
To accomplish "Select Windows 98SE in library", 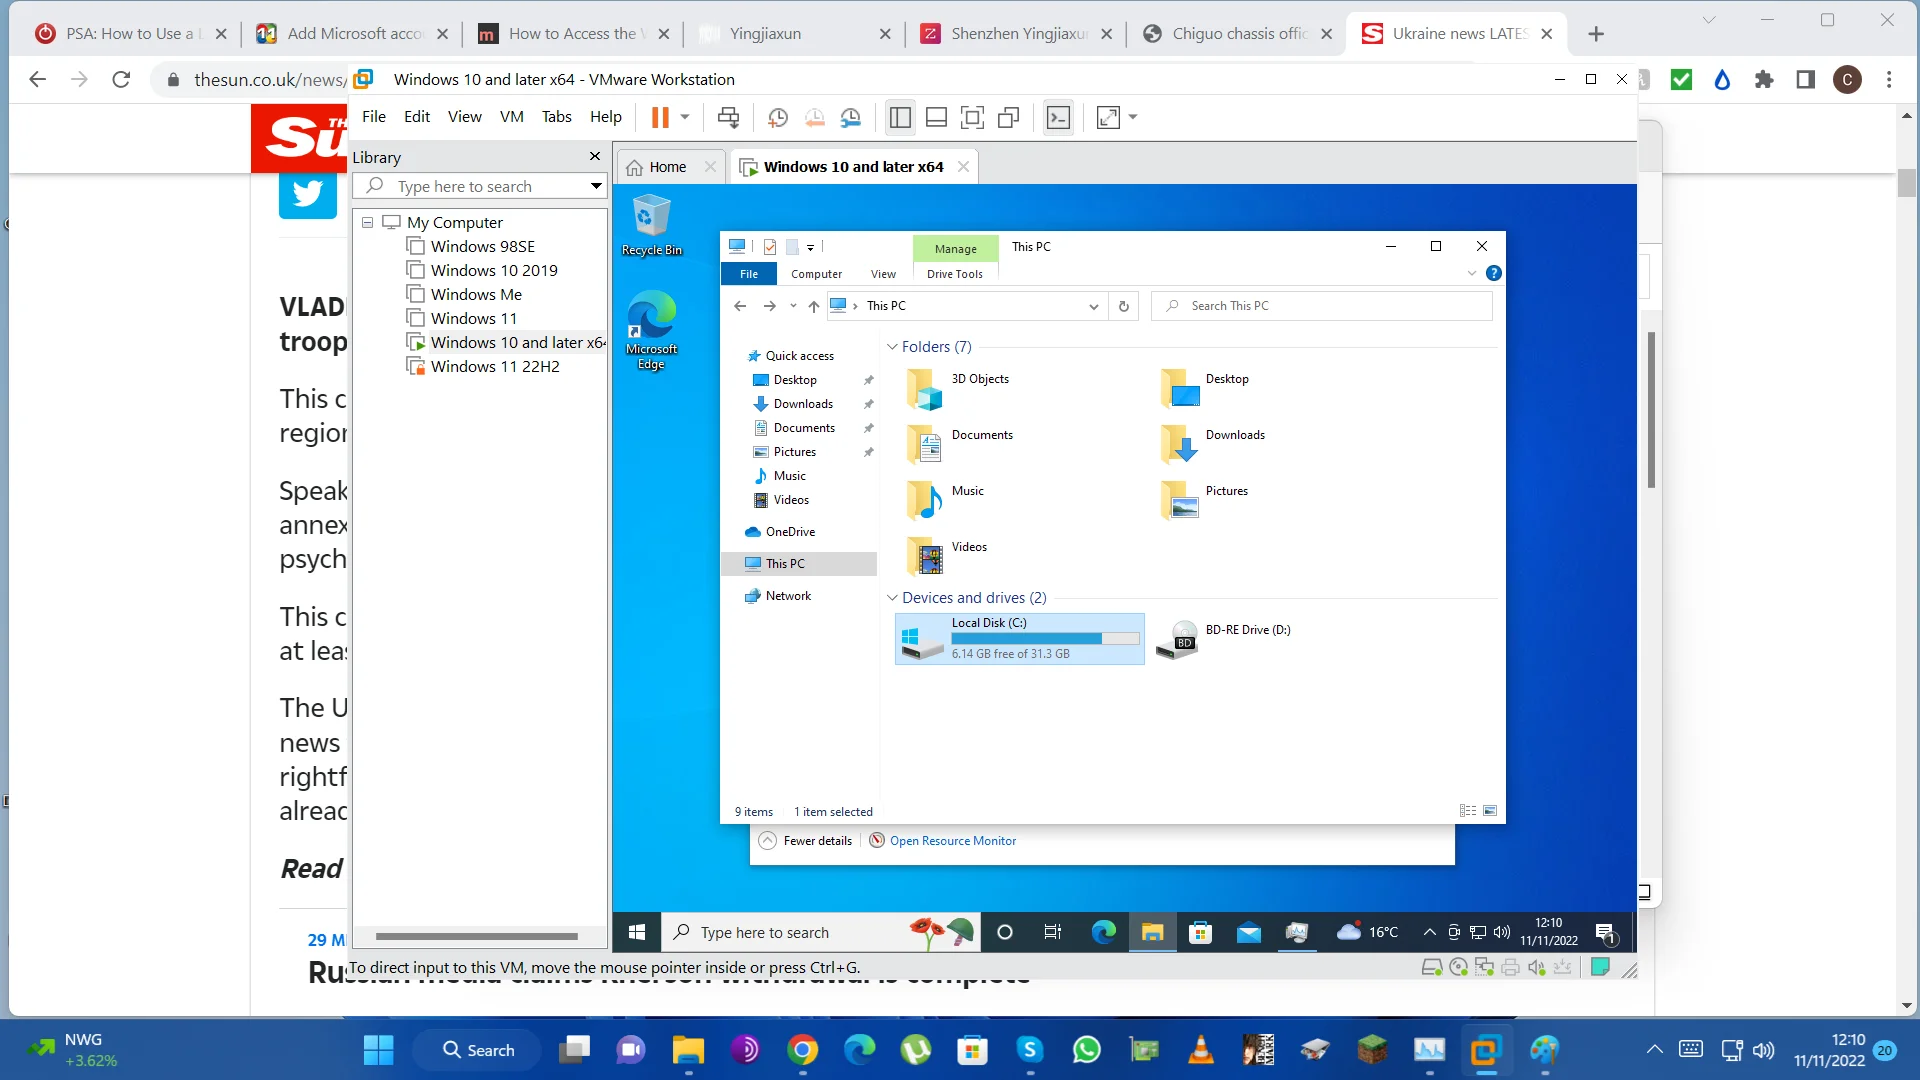I will [x=483, y=246].
